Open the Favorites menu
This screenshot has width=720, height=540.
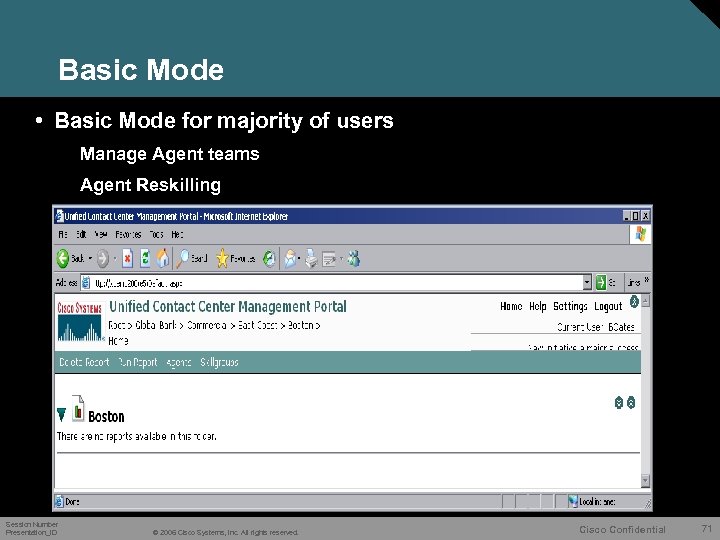coord(128,235)
